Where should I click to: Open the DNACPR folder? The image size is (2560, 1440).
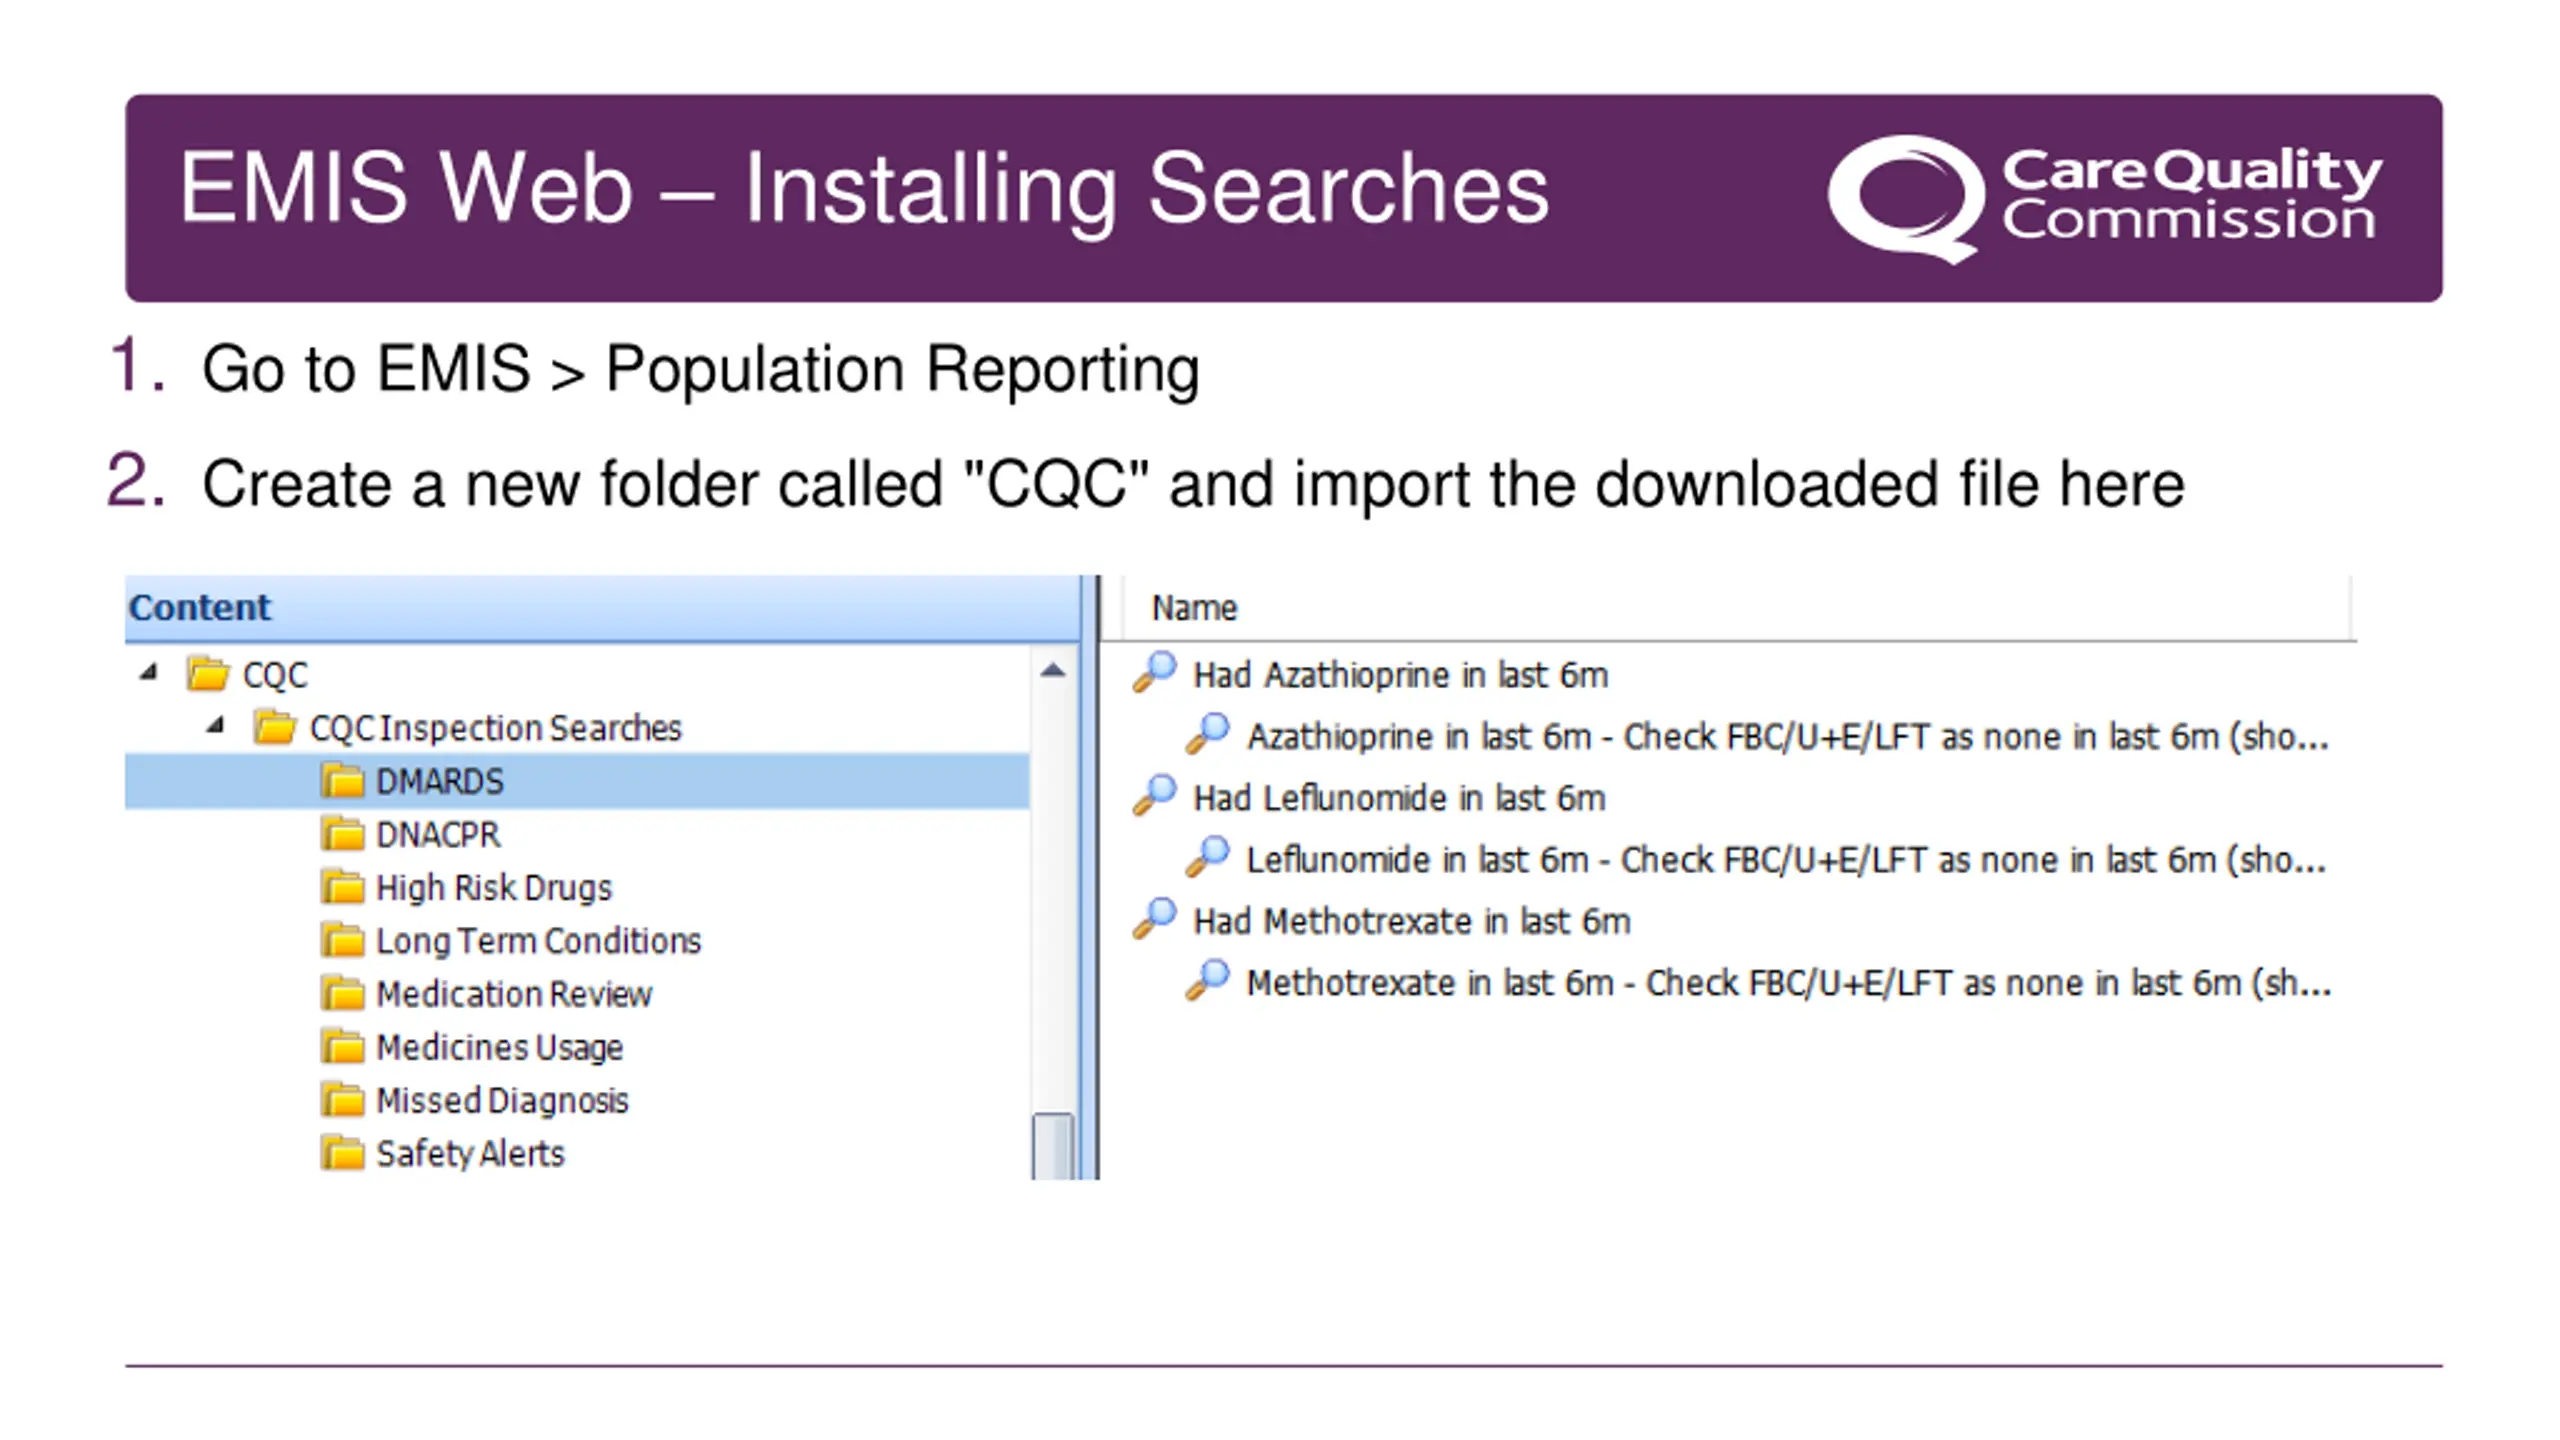[437, 834]
